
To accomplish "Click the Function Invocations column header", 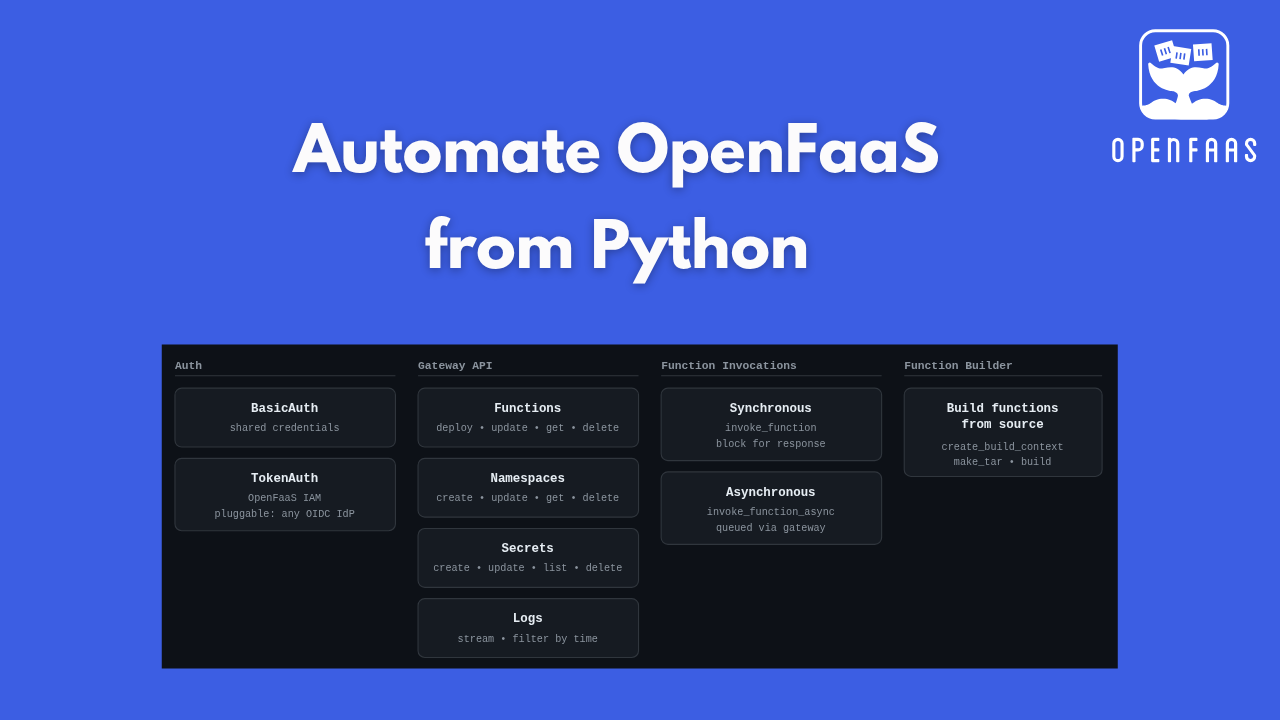I will pyautogui.click(x=729, y=366).
